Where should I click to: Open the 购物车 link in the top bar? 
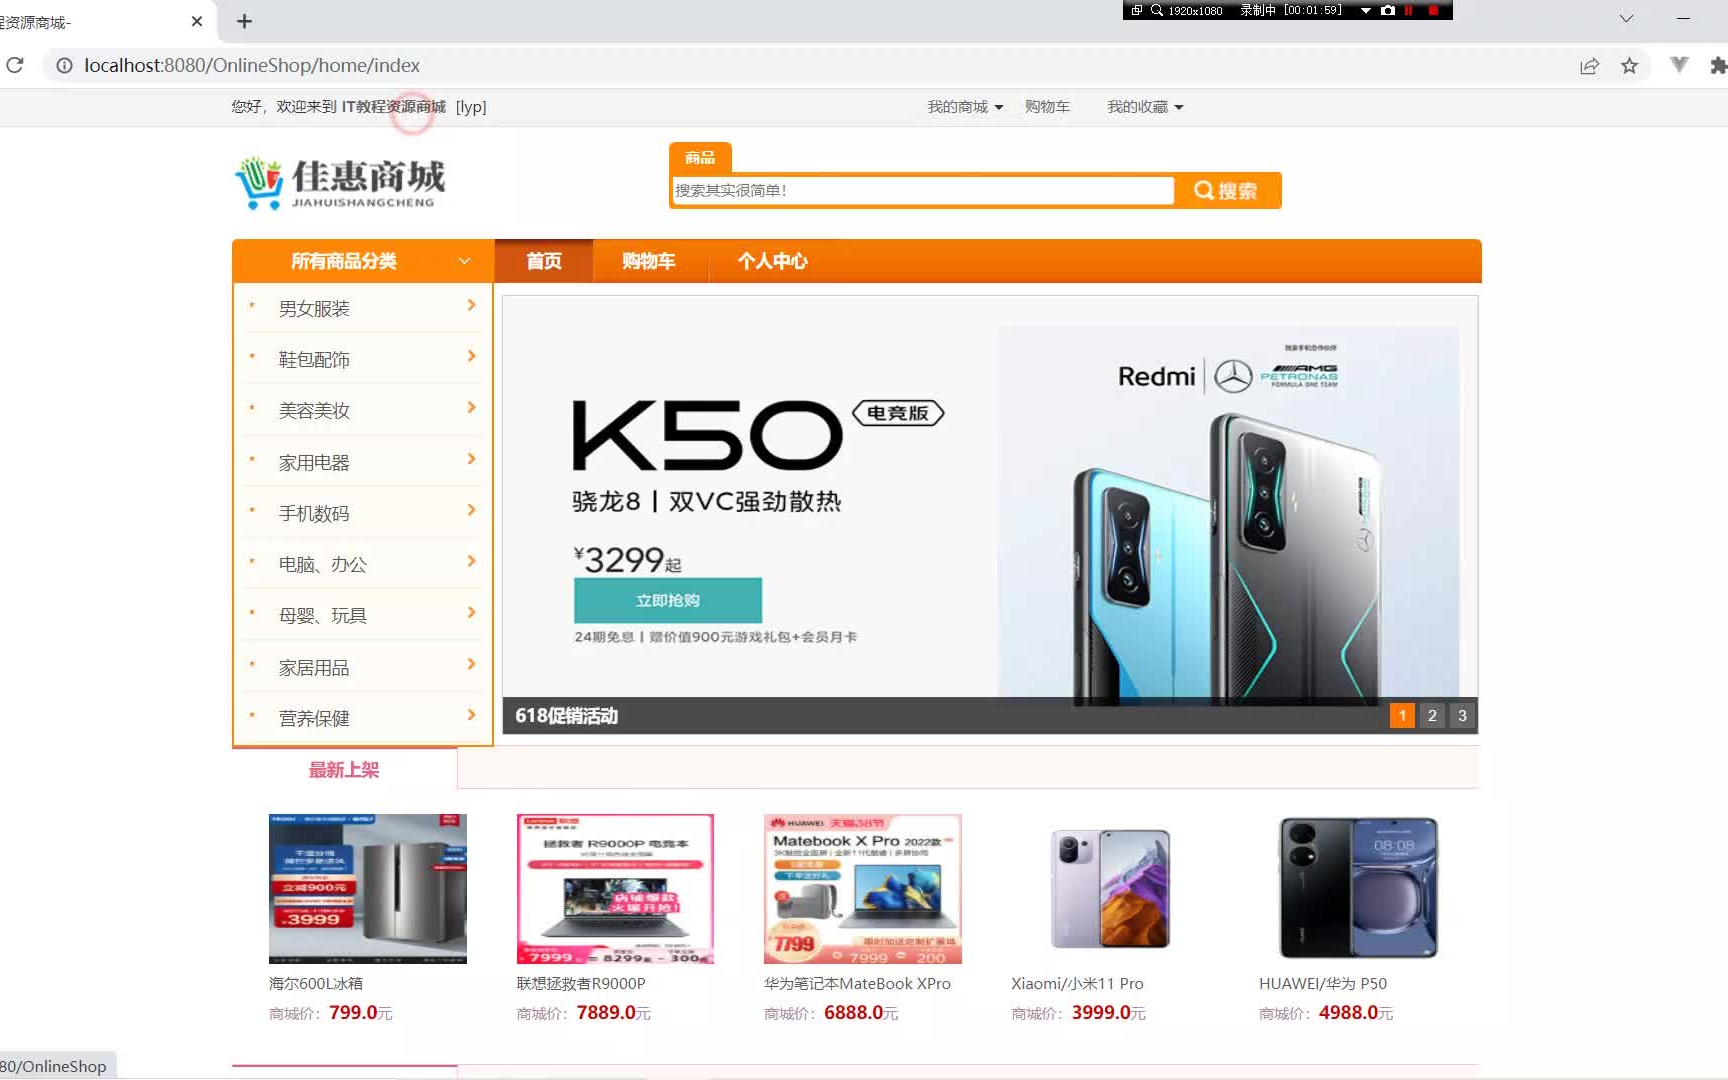[1047, 107]
